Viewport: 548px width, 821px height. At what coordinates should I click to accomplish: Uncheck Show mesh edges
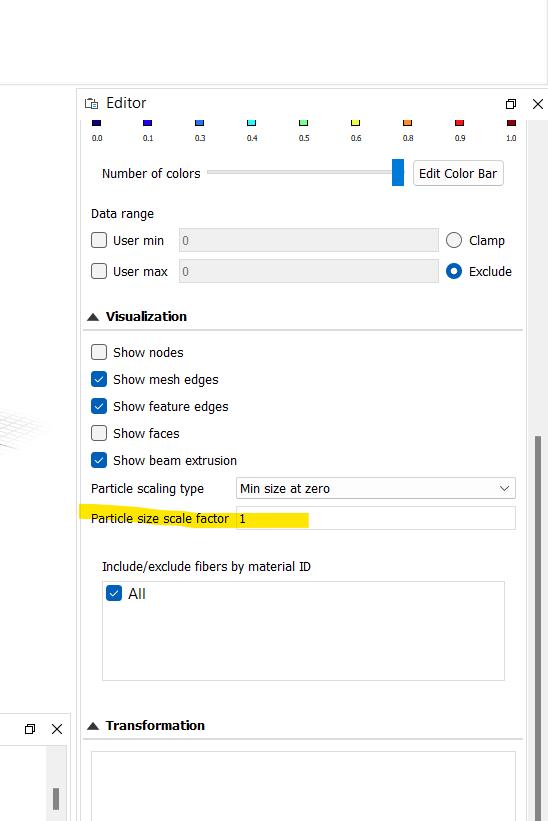pyautogui.click(x=99, y=379)
